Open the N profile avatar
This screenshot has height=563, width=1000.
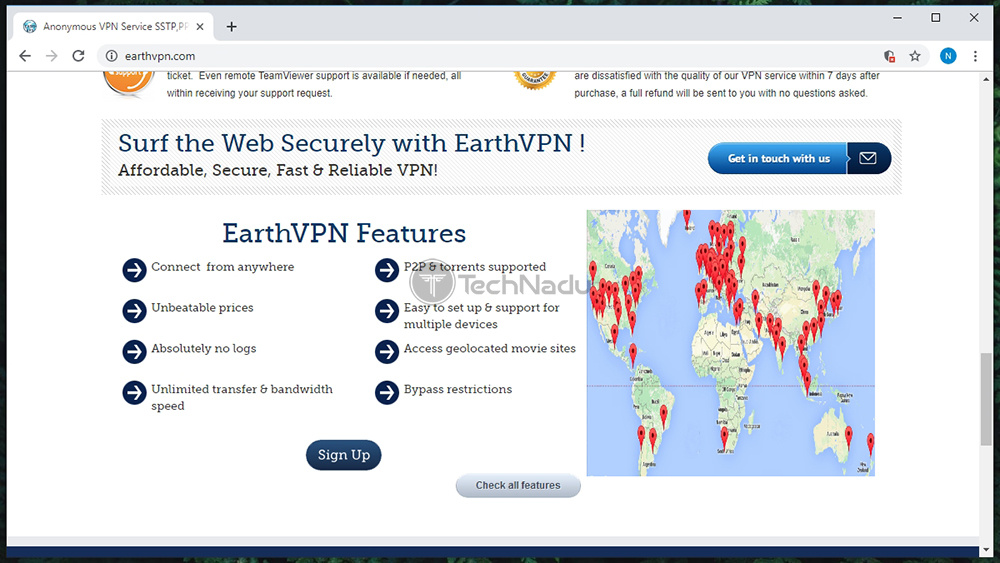[948, 56]
